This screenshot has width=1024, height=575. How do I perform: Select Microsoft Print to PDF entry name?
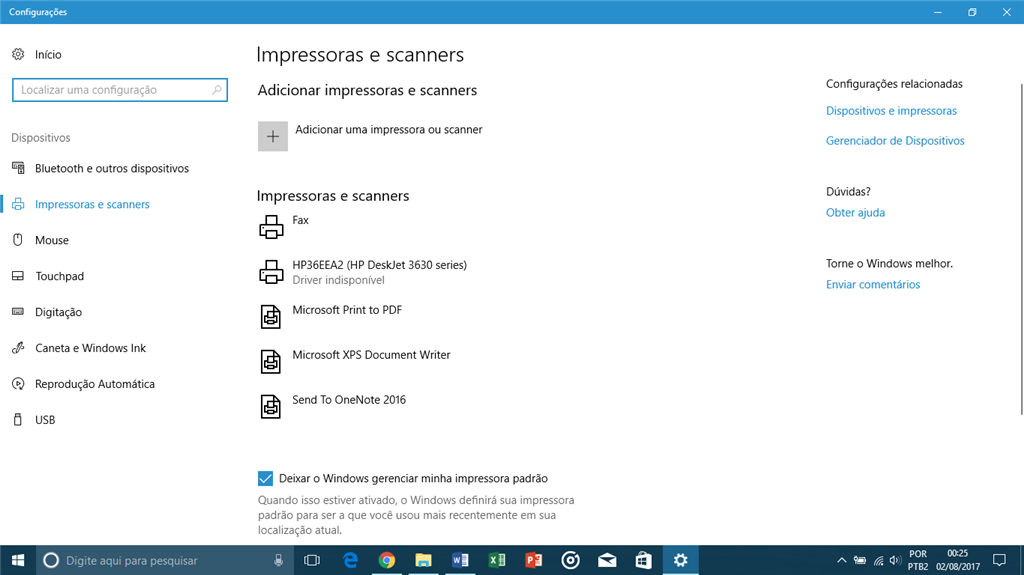point(347,310)
